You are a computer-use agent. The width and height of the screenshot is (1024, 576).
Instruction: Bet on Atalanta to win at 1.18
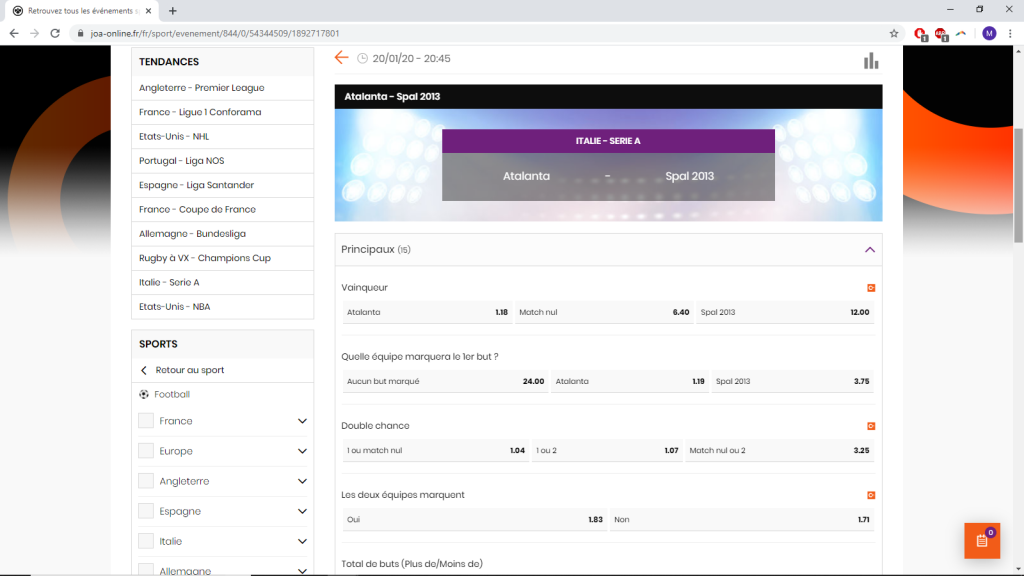[428, 312]
